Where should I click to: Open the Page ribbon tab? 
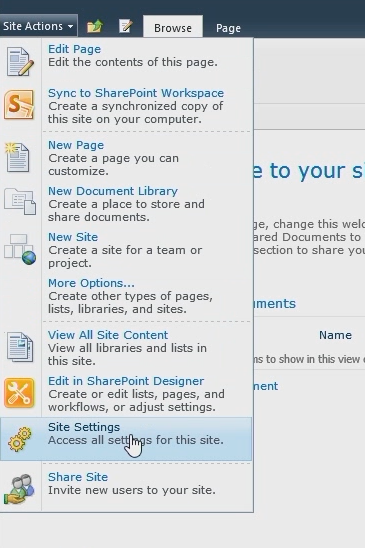[228, 28]
